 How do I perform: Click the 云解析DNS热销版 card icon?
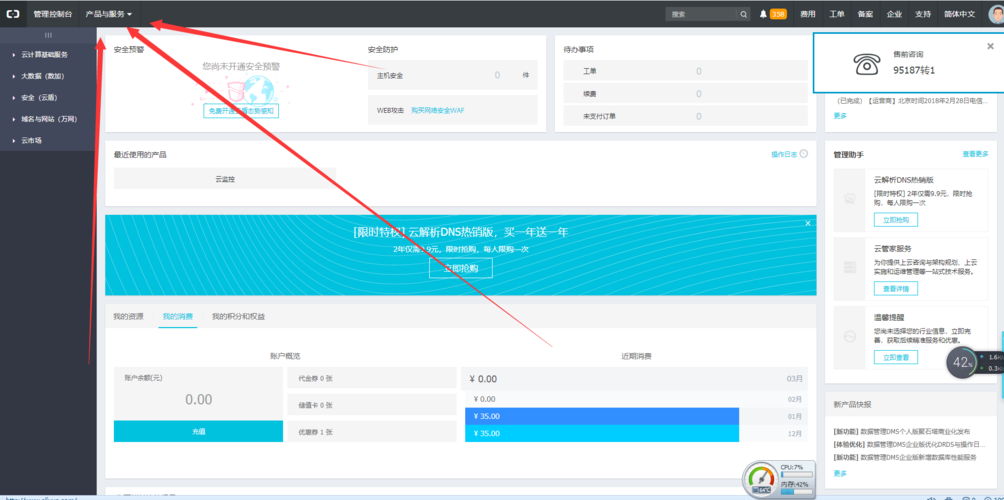850,198
